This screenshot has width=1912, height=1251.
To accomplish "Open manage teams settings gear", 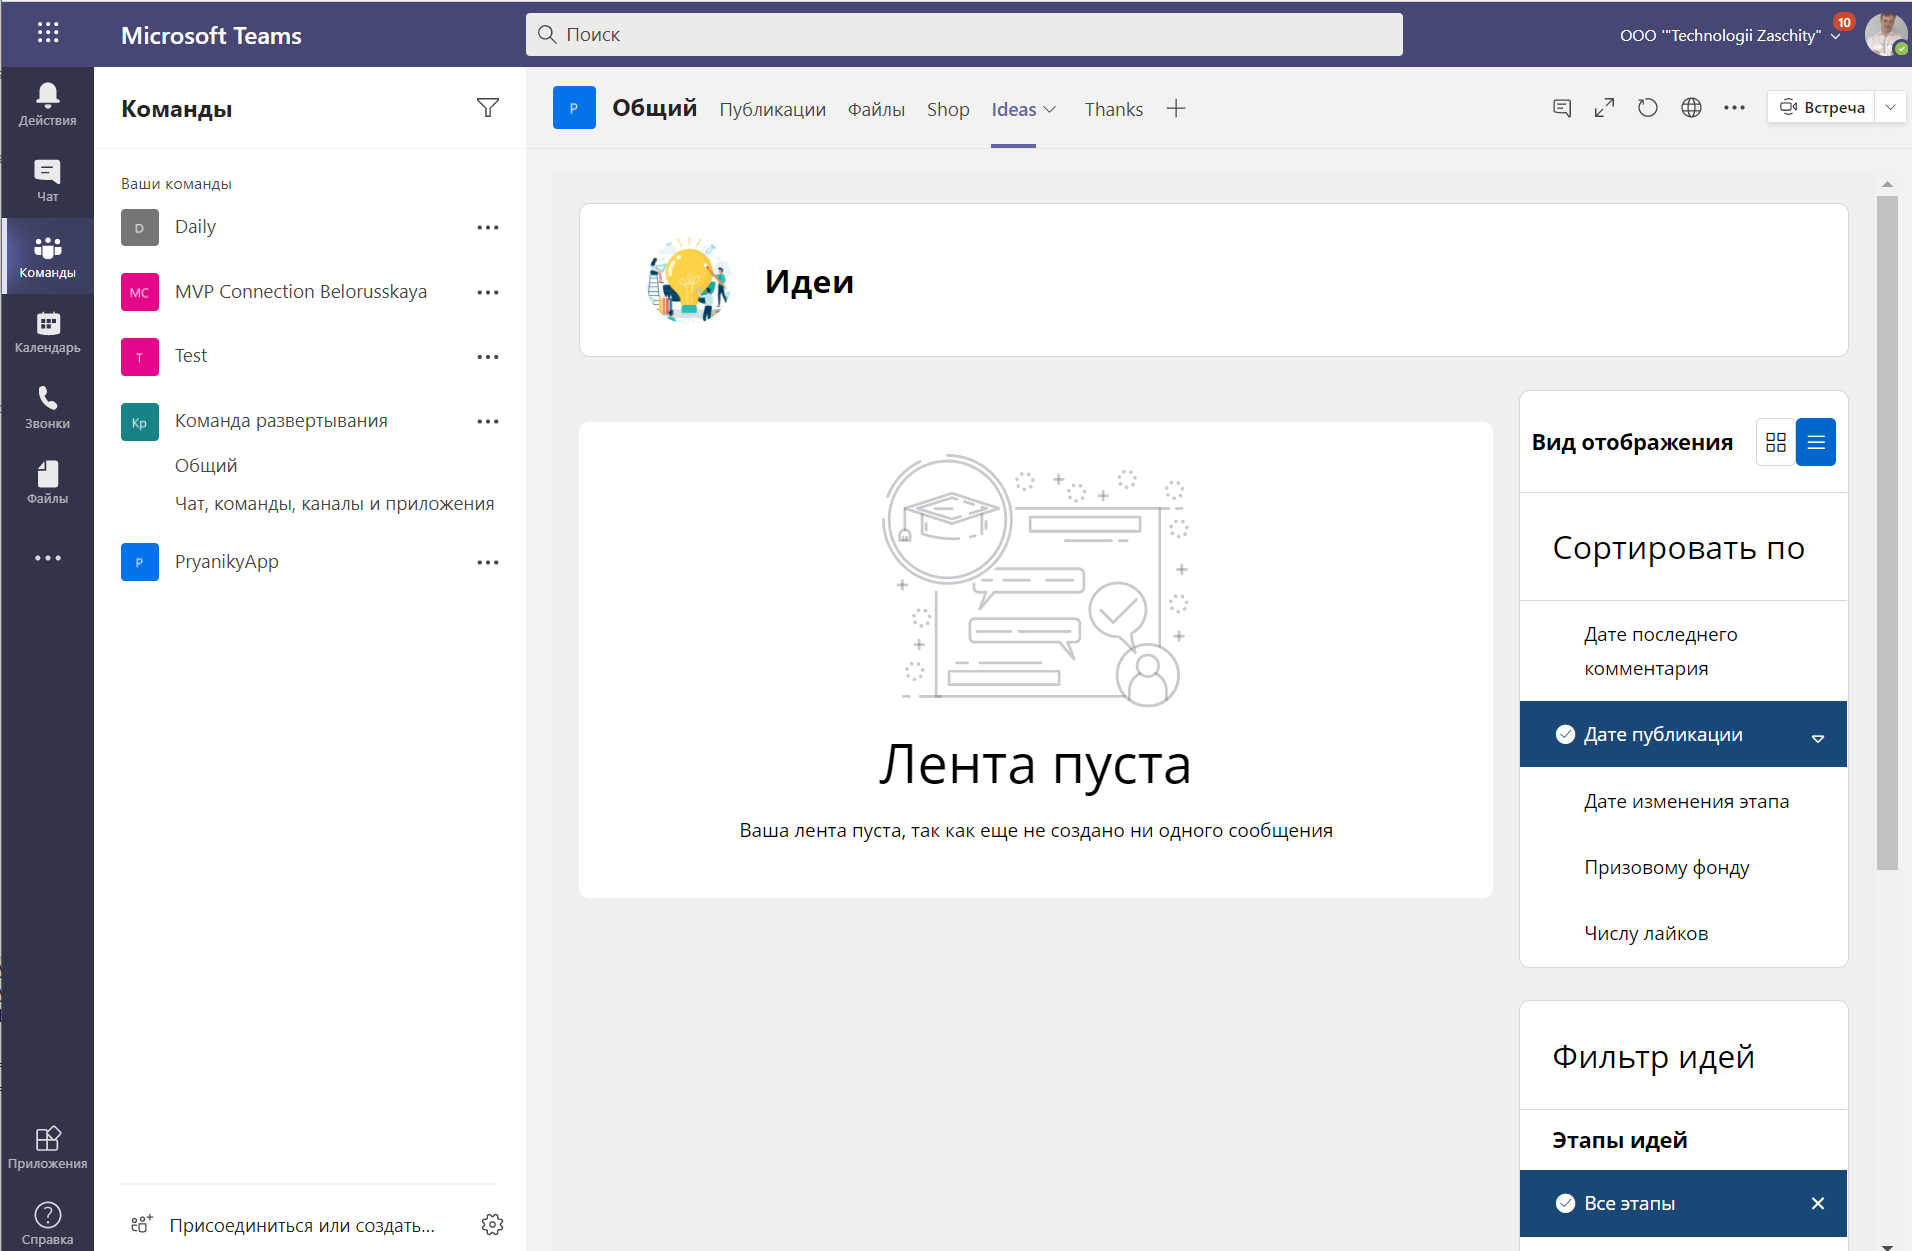I will [492, 1225].
